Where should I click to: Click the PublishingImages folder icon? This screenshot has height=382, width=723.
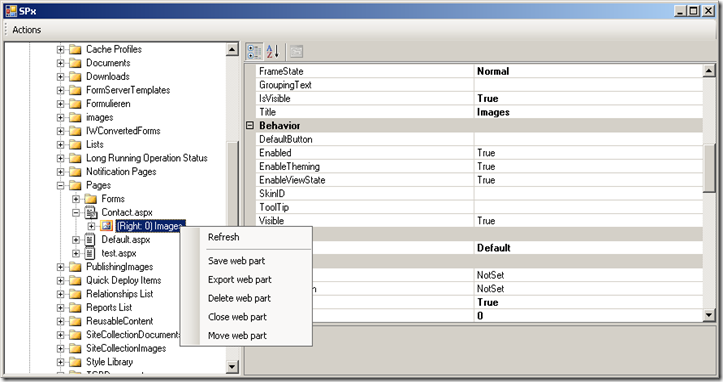click(x=75, y=267)
